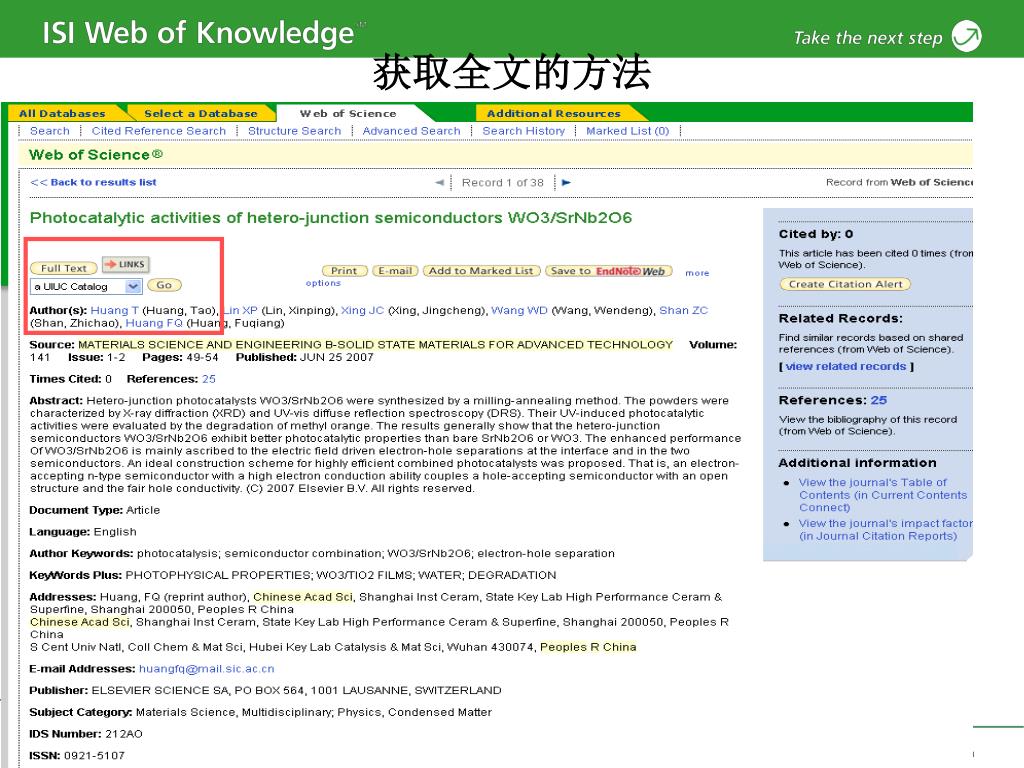Image resolution: width=1024 pixels, height=768 pixels.
Task: Open Advanced Search
Action: pyautogui.click(x=411, y=131)
